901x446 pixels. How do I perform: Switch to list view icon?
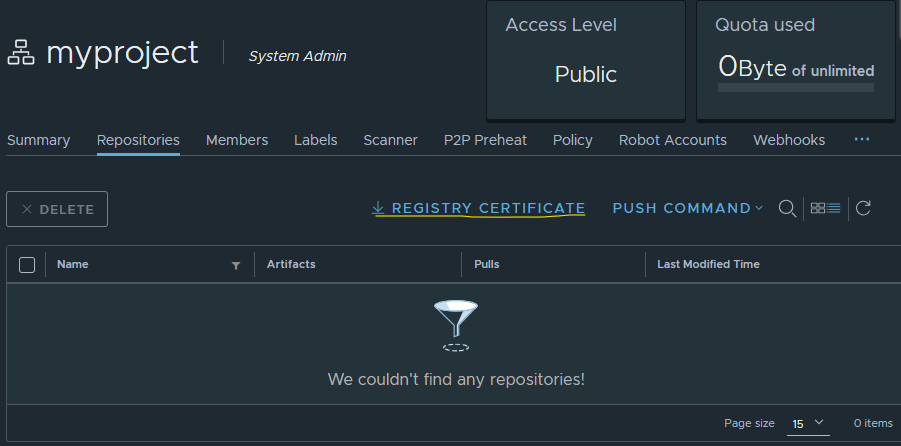[833, 208]
